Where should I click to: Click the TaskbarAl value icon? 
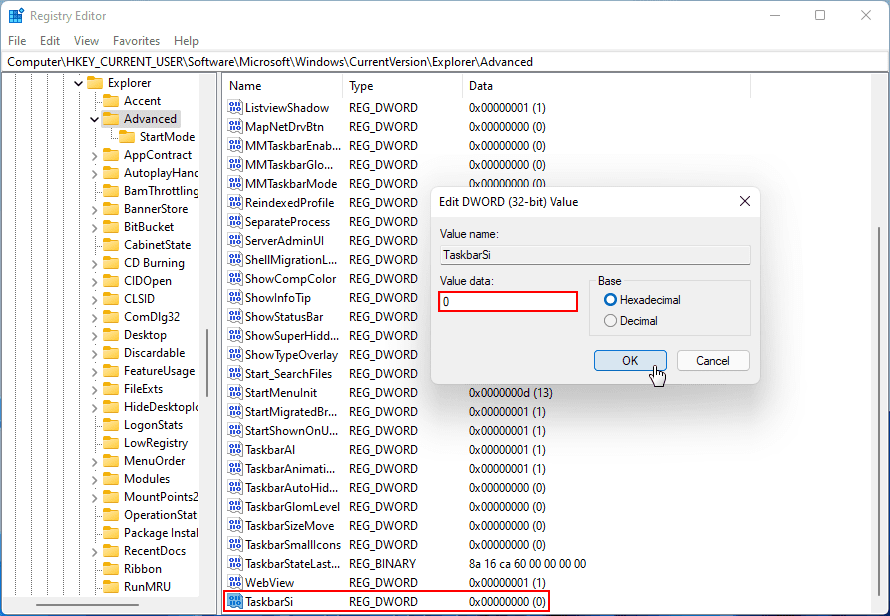tap(234, 450)
